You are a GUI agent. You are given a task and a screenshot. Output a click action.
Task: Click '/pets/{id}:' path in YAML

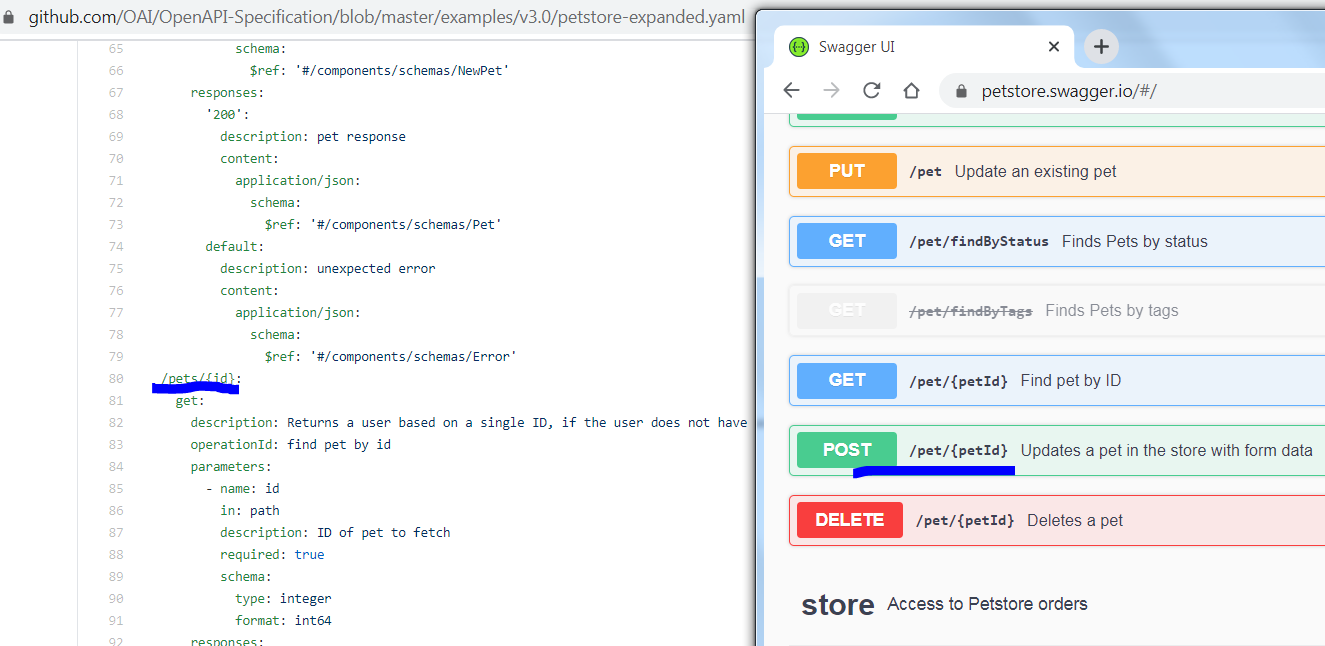tap(201, 379)
